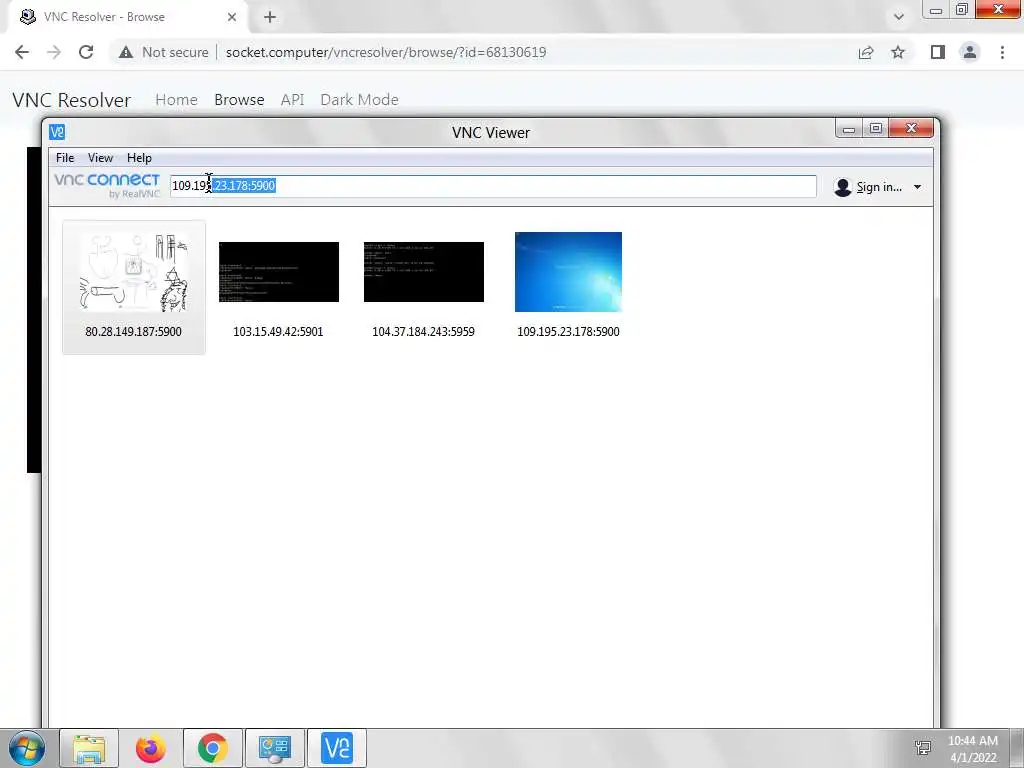
Task: Click the Not secure warning icon
Action: coord(125,52)
